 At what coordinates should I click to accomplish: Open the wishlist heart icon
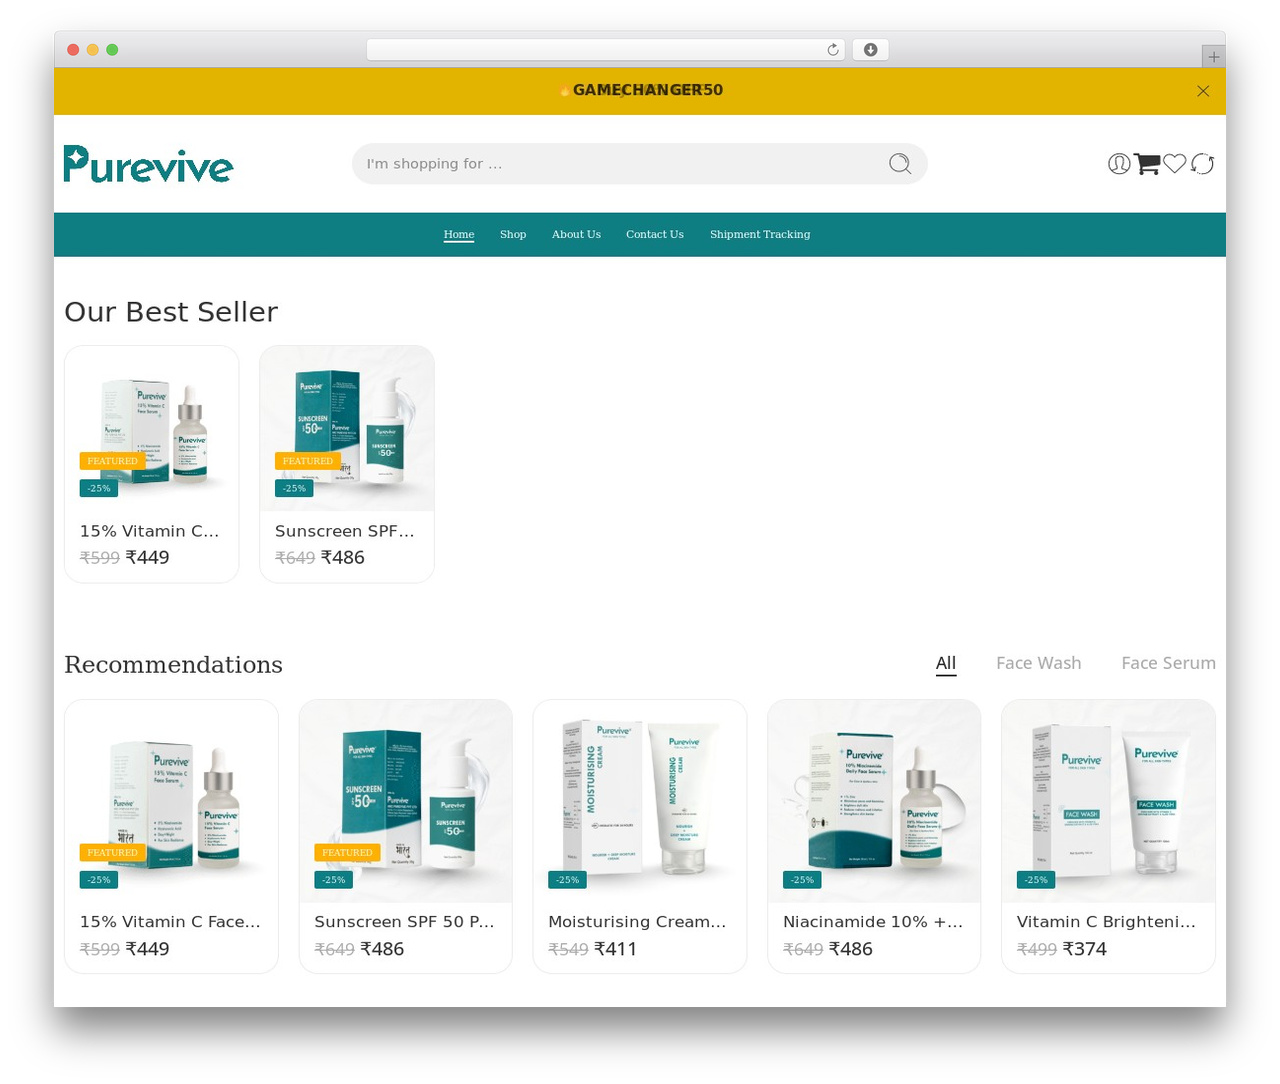[x=1174, y=164]
